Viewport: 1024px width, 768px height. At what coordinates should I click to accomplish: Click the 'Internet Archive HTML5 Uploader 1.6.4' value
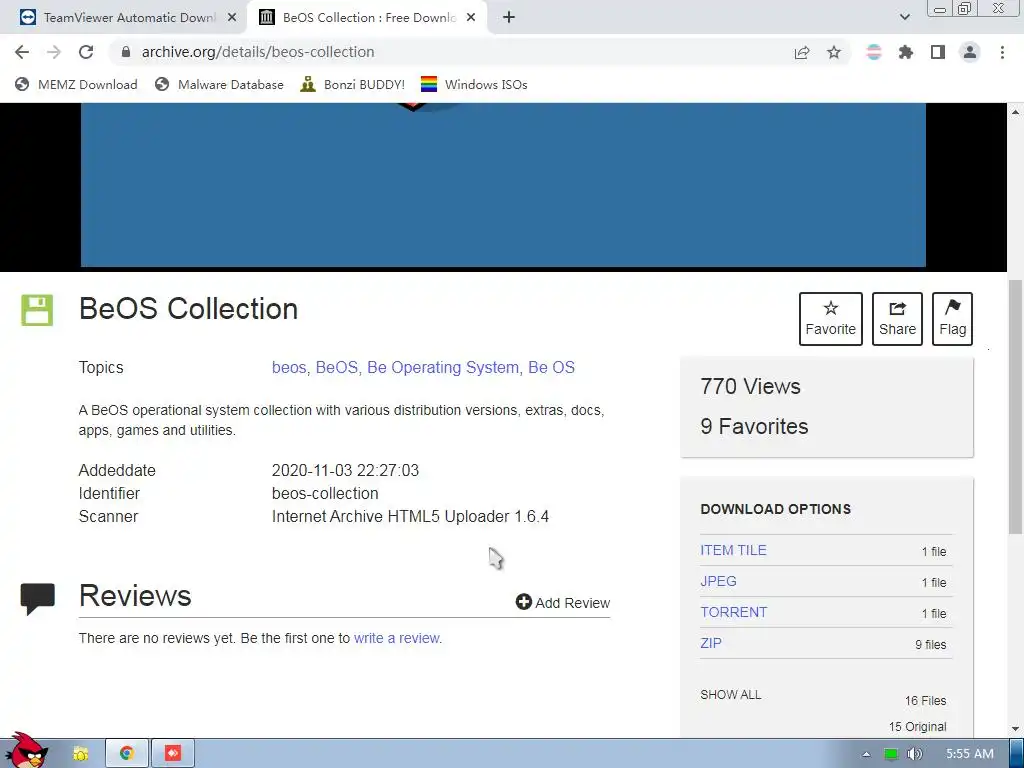tap(410, 516)
